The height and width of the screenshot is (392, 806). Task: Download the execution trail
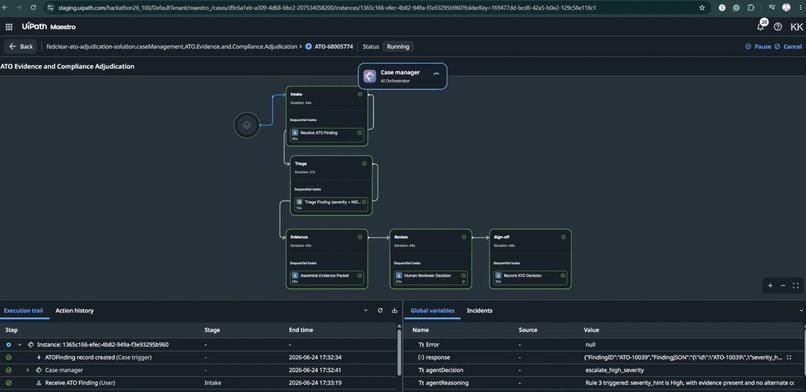pos(395,310)
